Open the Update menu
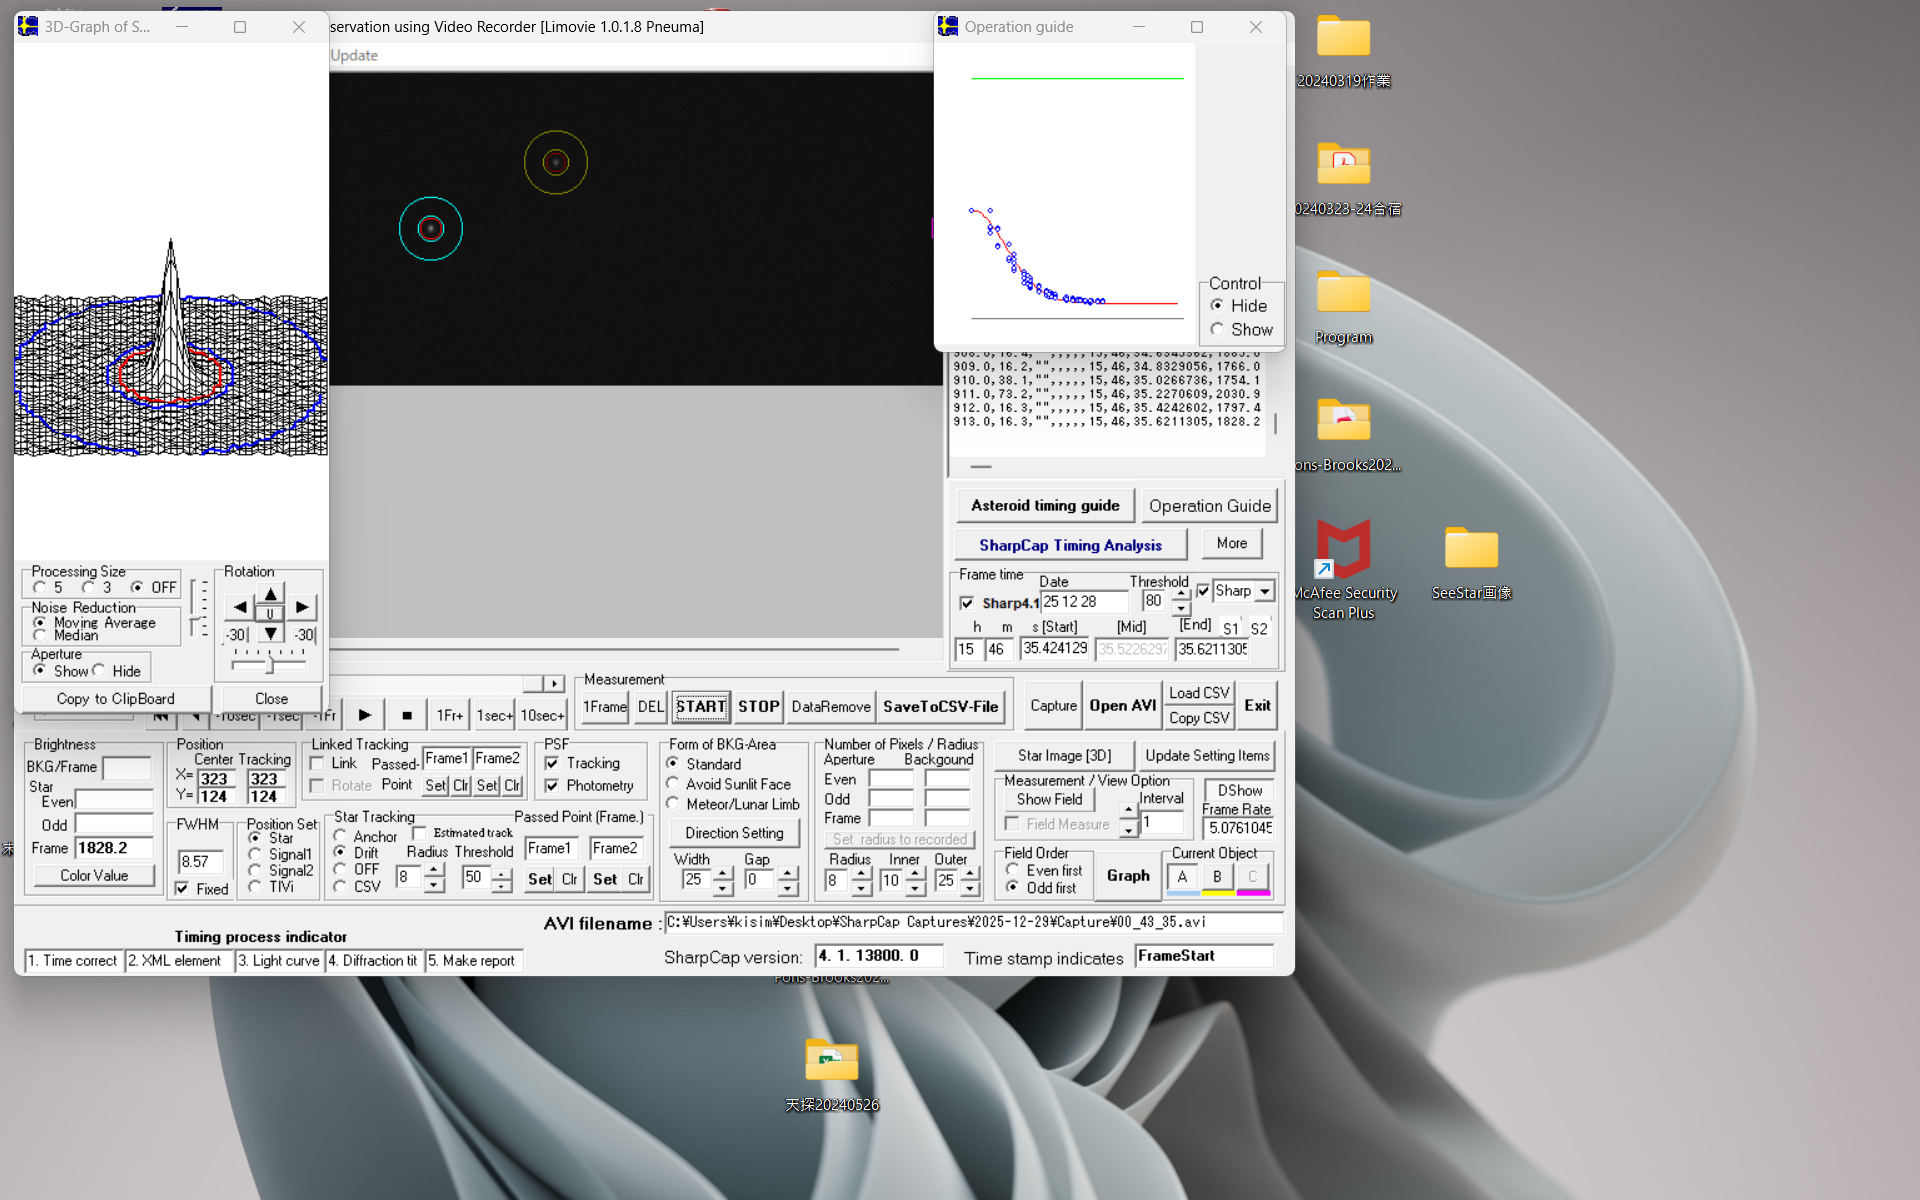 354,55
